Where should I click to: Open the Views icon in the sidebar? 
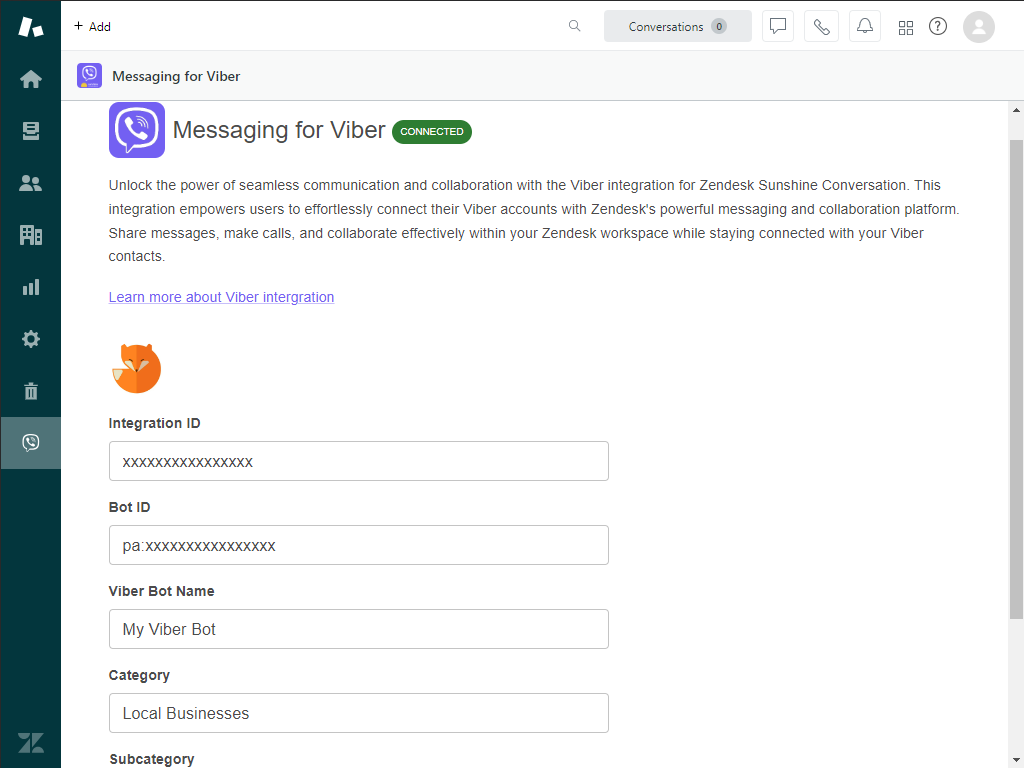click(30, 130)
